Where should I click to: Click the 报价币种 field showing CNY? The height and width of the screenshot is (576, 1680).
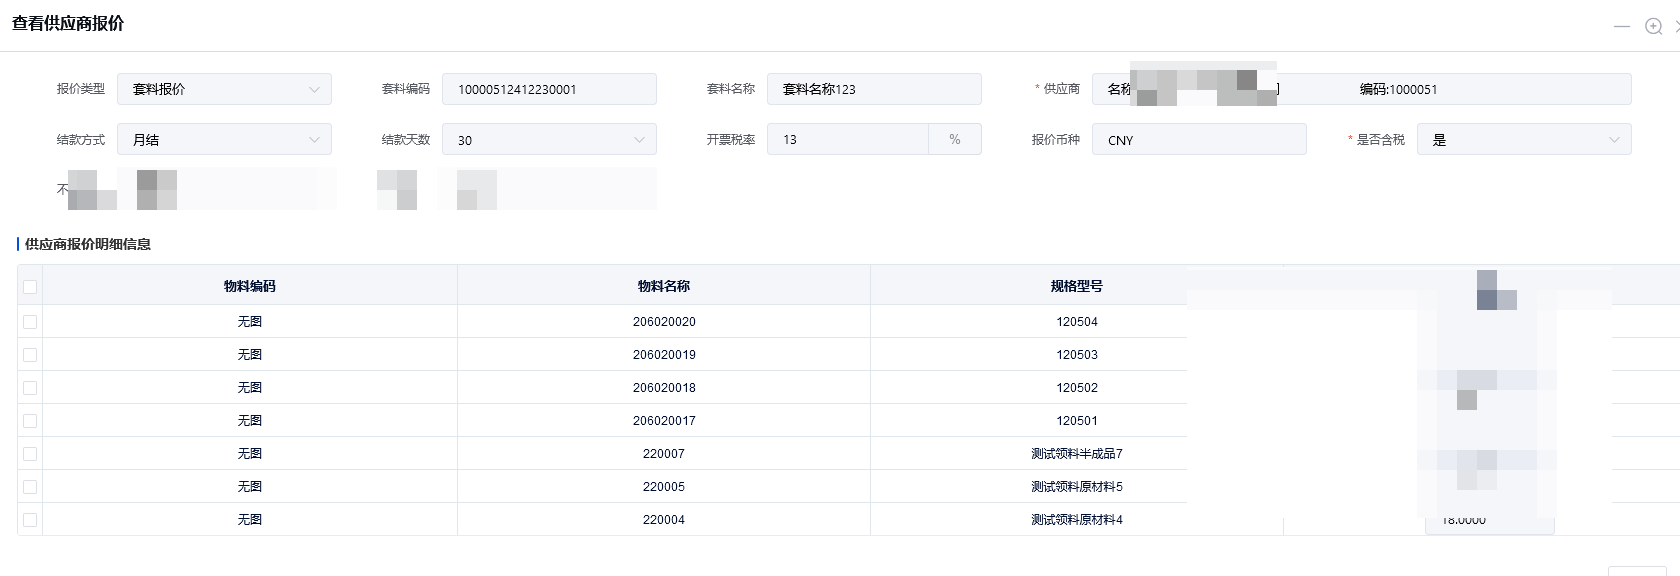point(1199,140)
